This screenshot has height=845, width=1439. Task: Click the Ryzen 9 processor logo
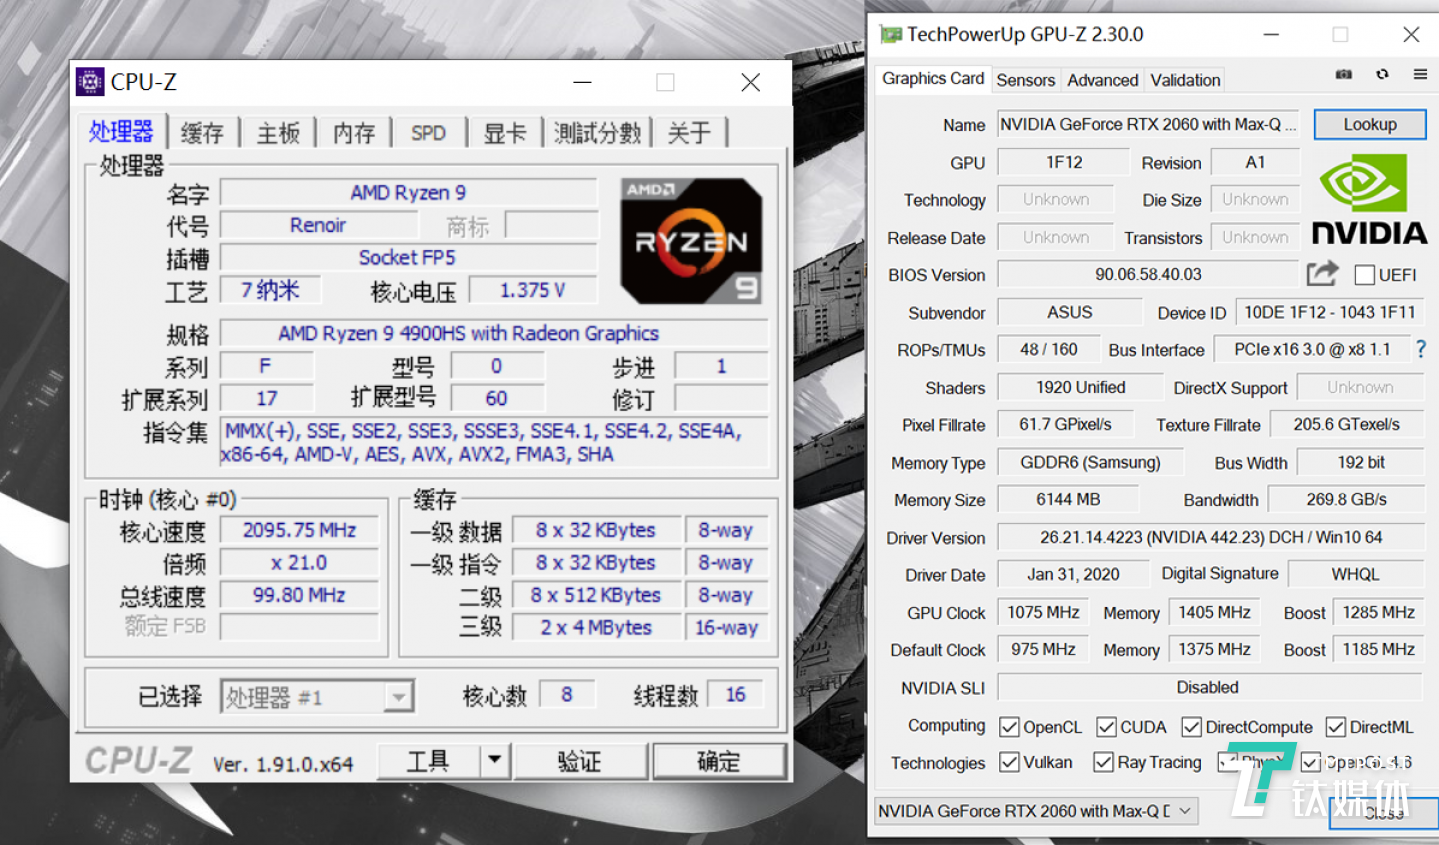pos(691,241)
